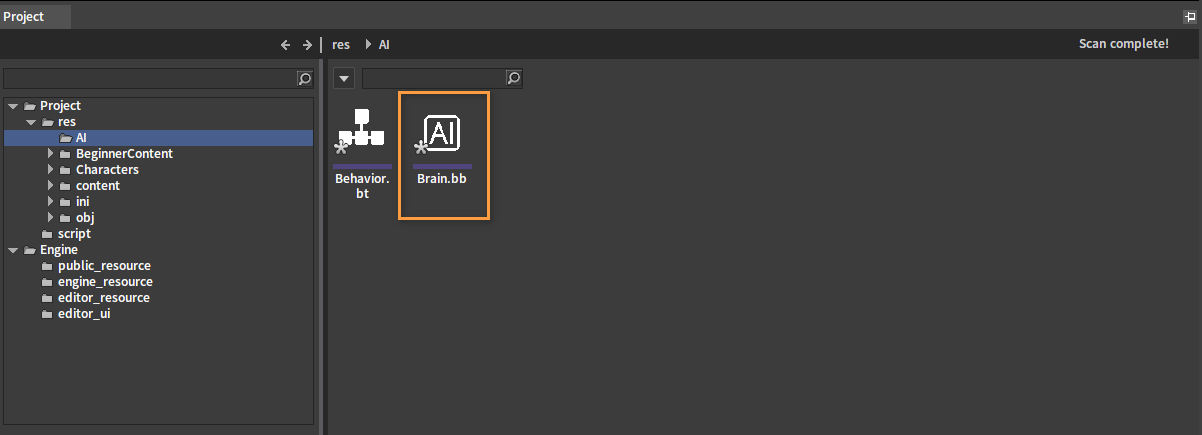Viewport: 1202px width, 435px height.
Task: Select the script folder
Action: click(x=159, y=234)
